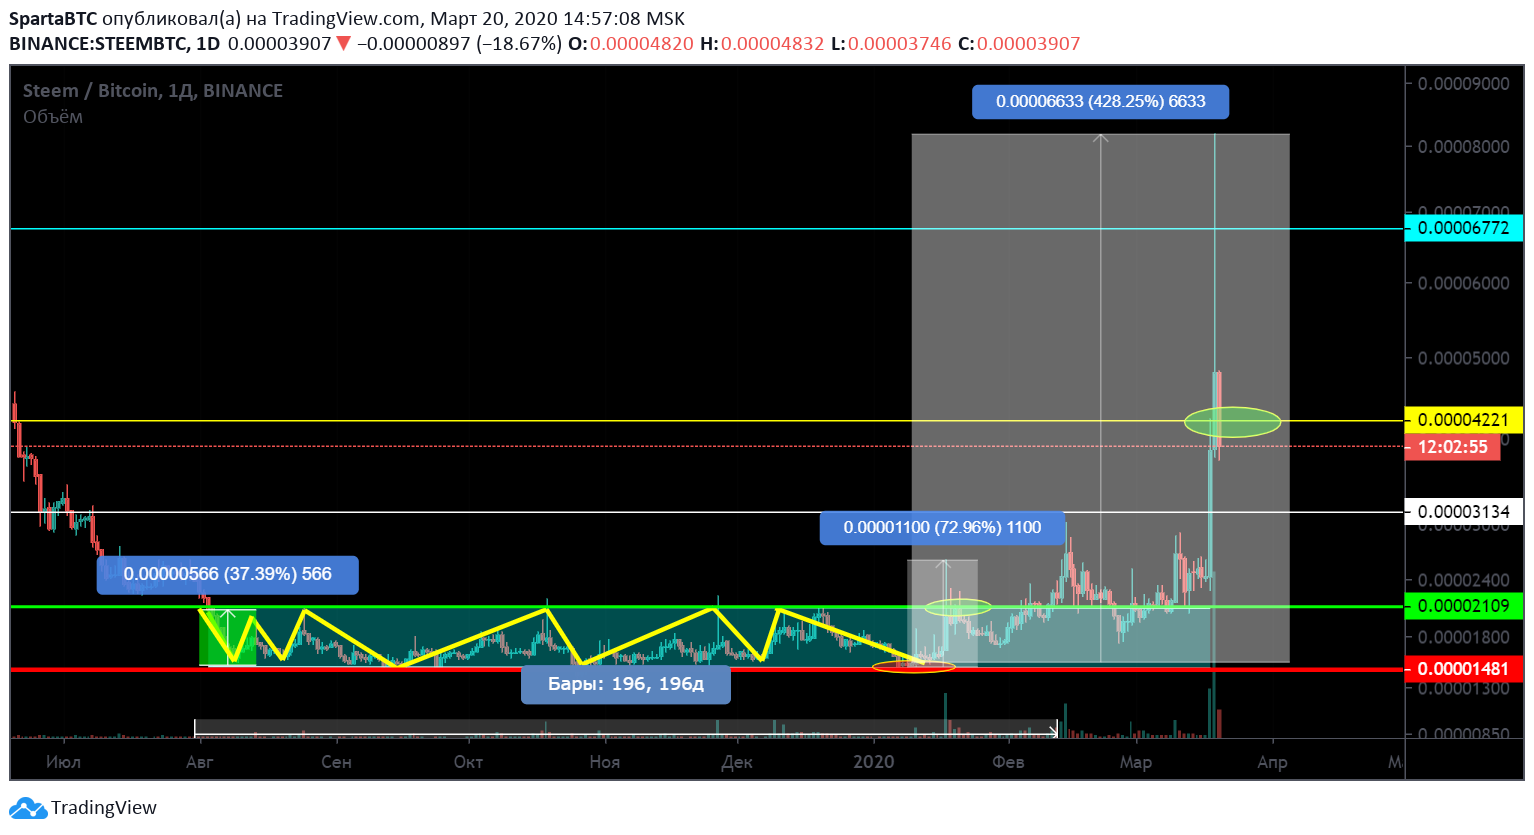This screenshot has height=835, width=1534.
Task: Select the 0.00000566 (37.39%) 566 measurement label
Action: coord(228,575)
